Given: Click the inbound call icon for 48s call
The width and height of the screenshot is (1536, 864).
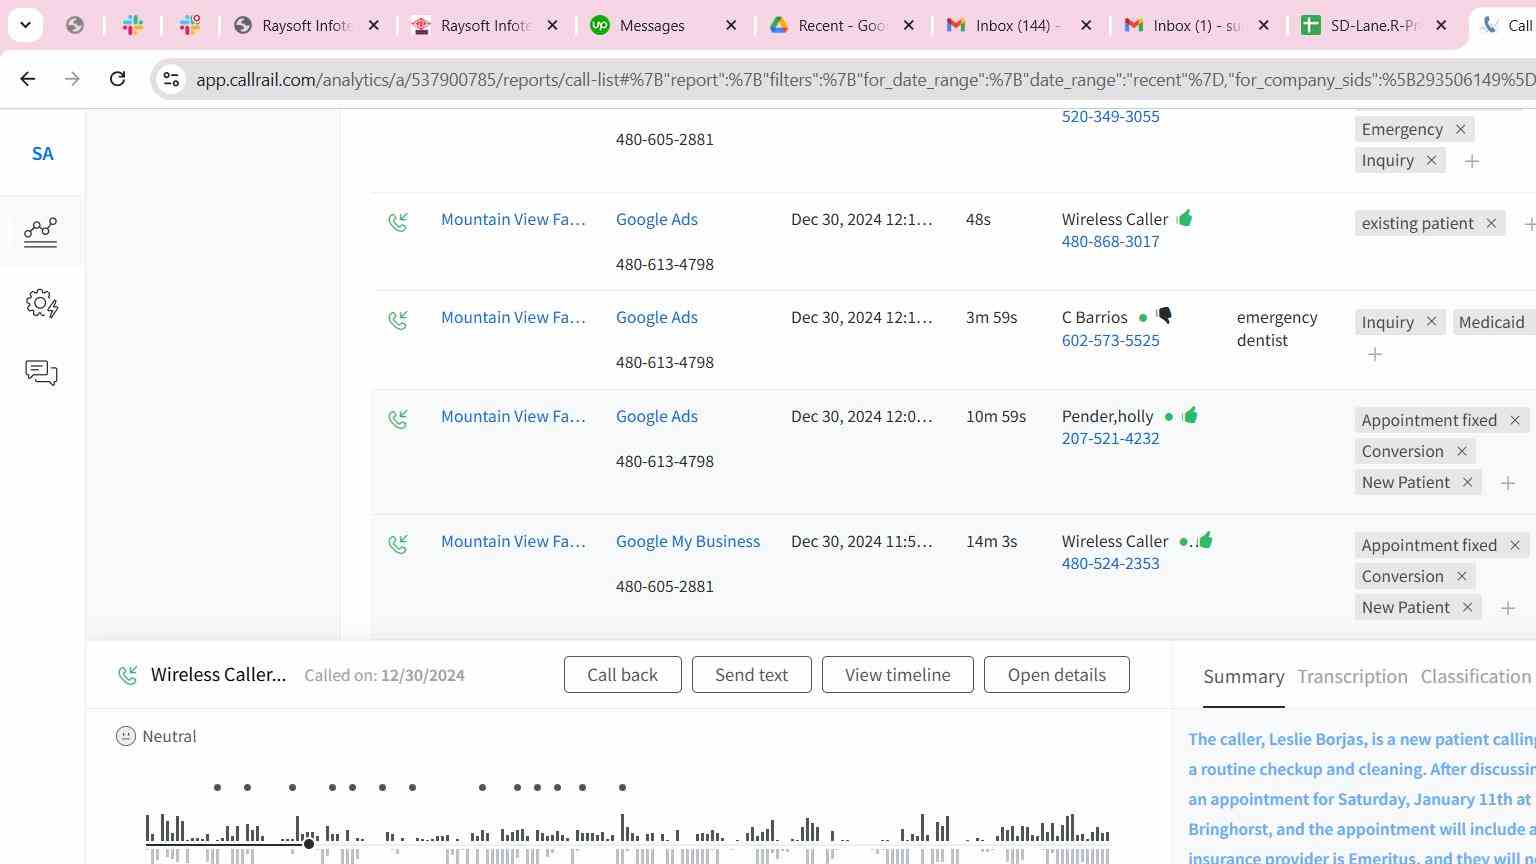Looking at the screenshot, I should click(x=398, y=222).
